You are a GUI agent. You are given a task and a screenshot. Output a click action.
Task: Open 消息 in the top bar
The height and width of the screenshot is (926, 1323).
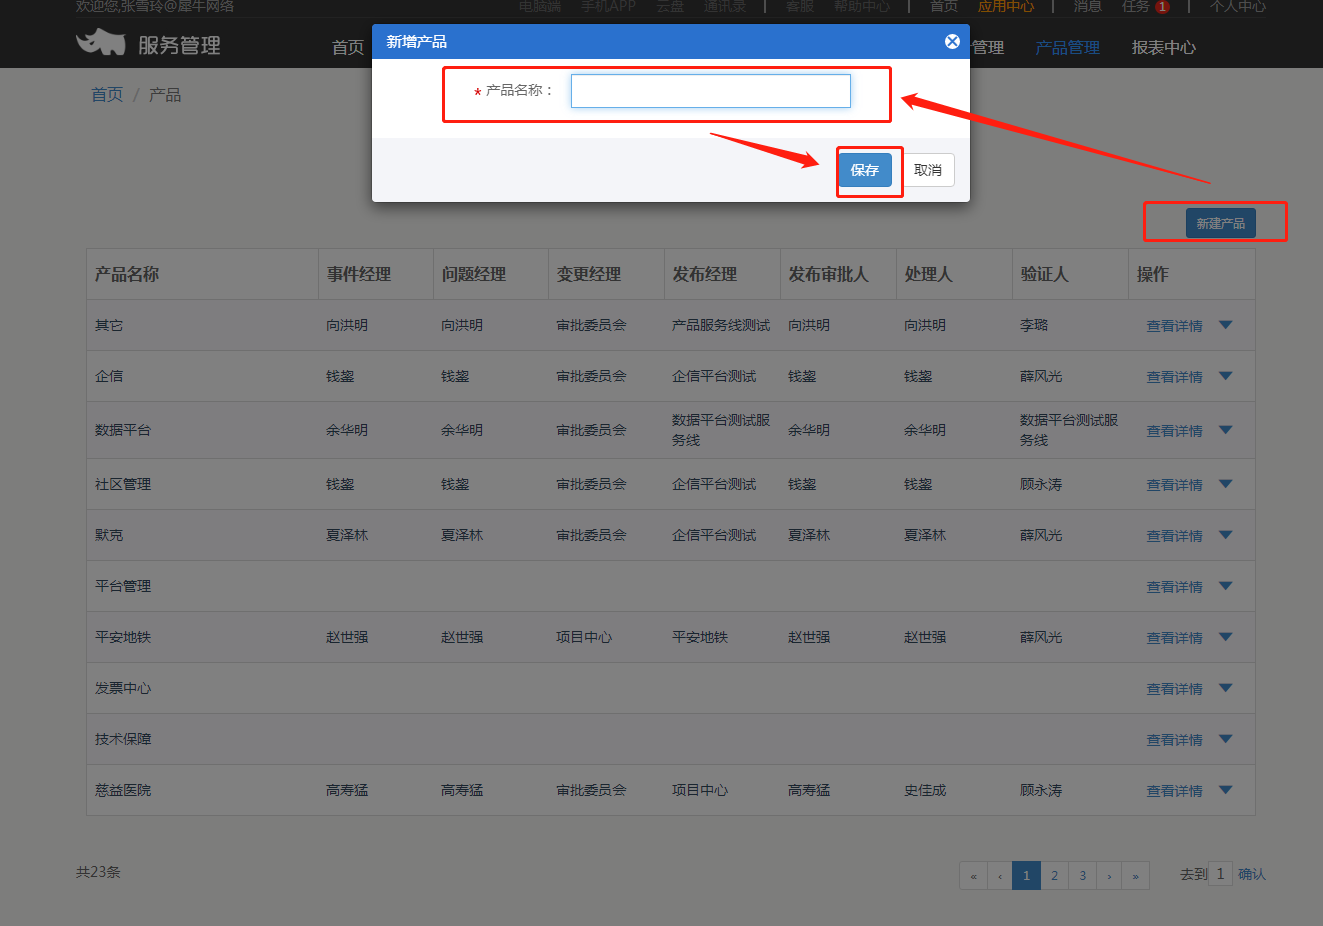pyautogui.click(x=1087, y=6)
